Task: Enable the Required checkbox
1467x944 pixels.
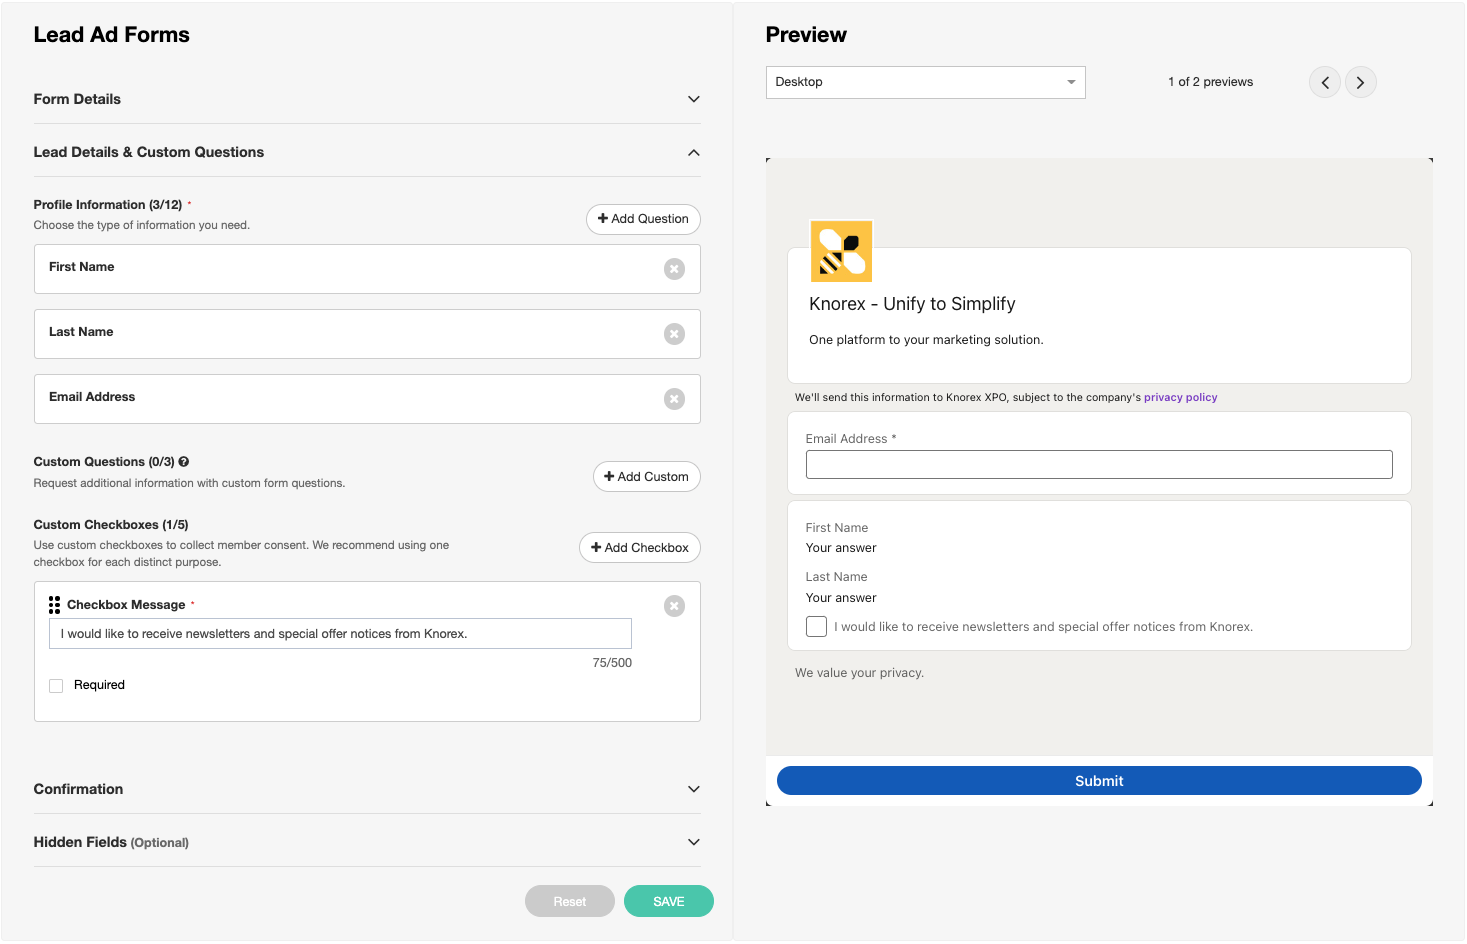Action: point(56,686)
